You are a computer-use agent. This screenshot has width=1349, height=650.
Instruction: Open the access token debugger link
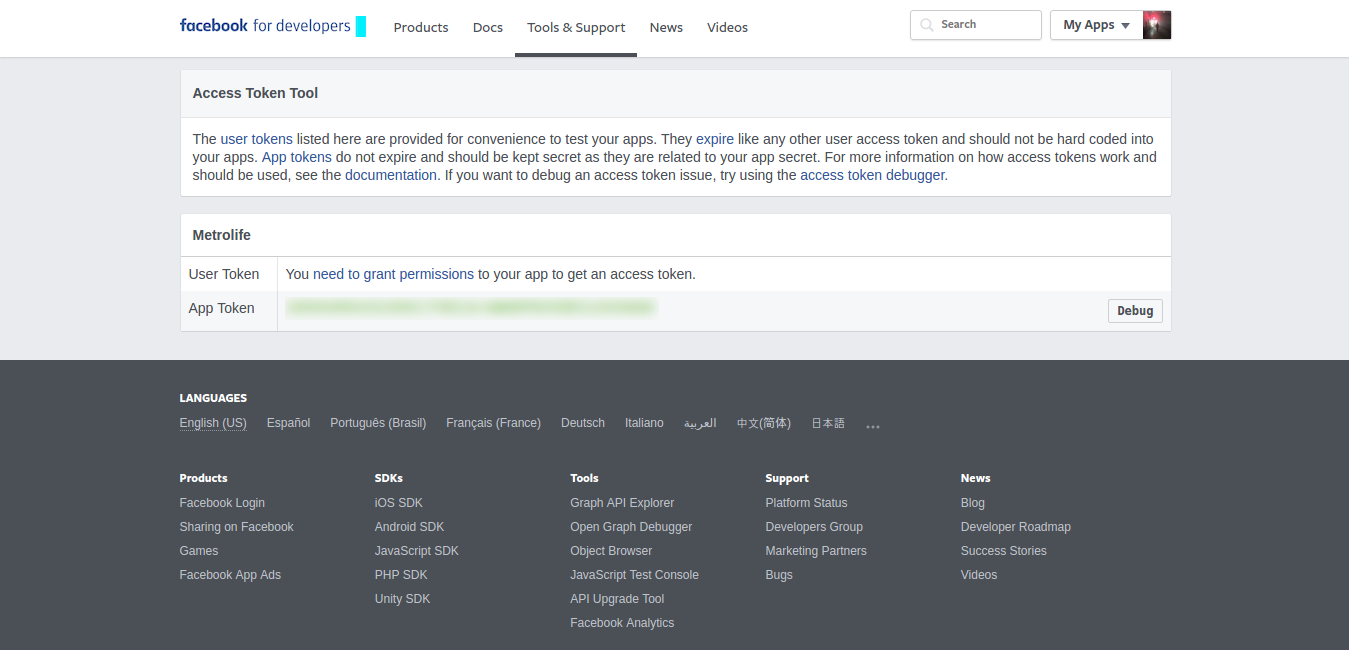coord(872,175)
